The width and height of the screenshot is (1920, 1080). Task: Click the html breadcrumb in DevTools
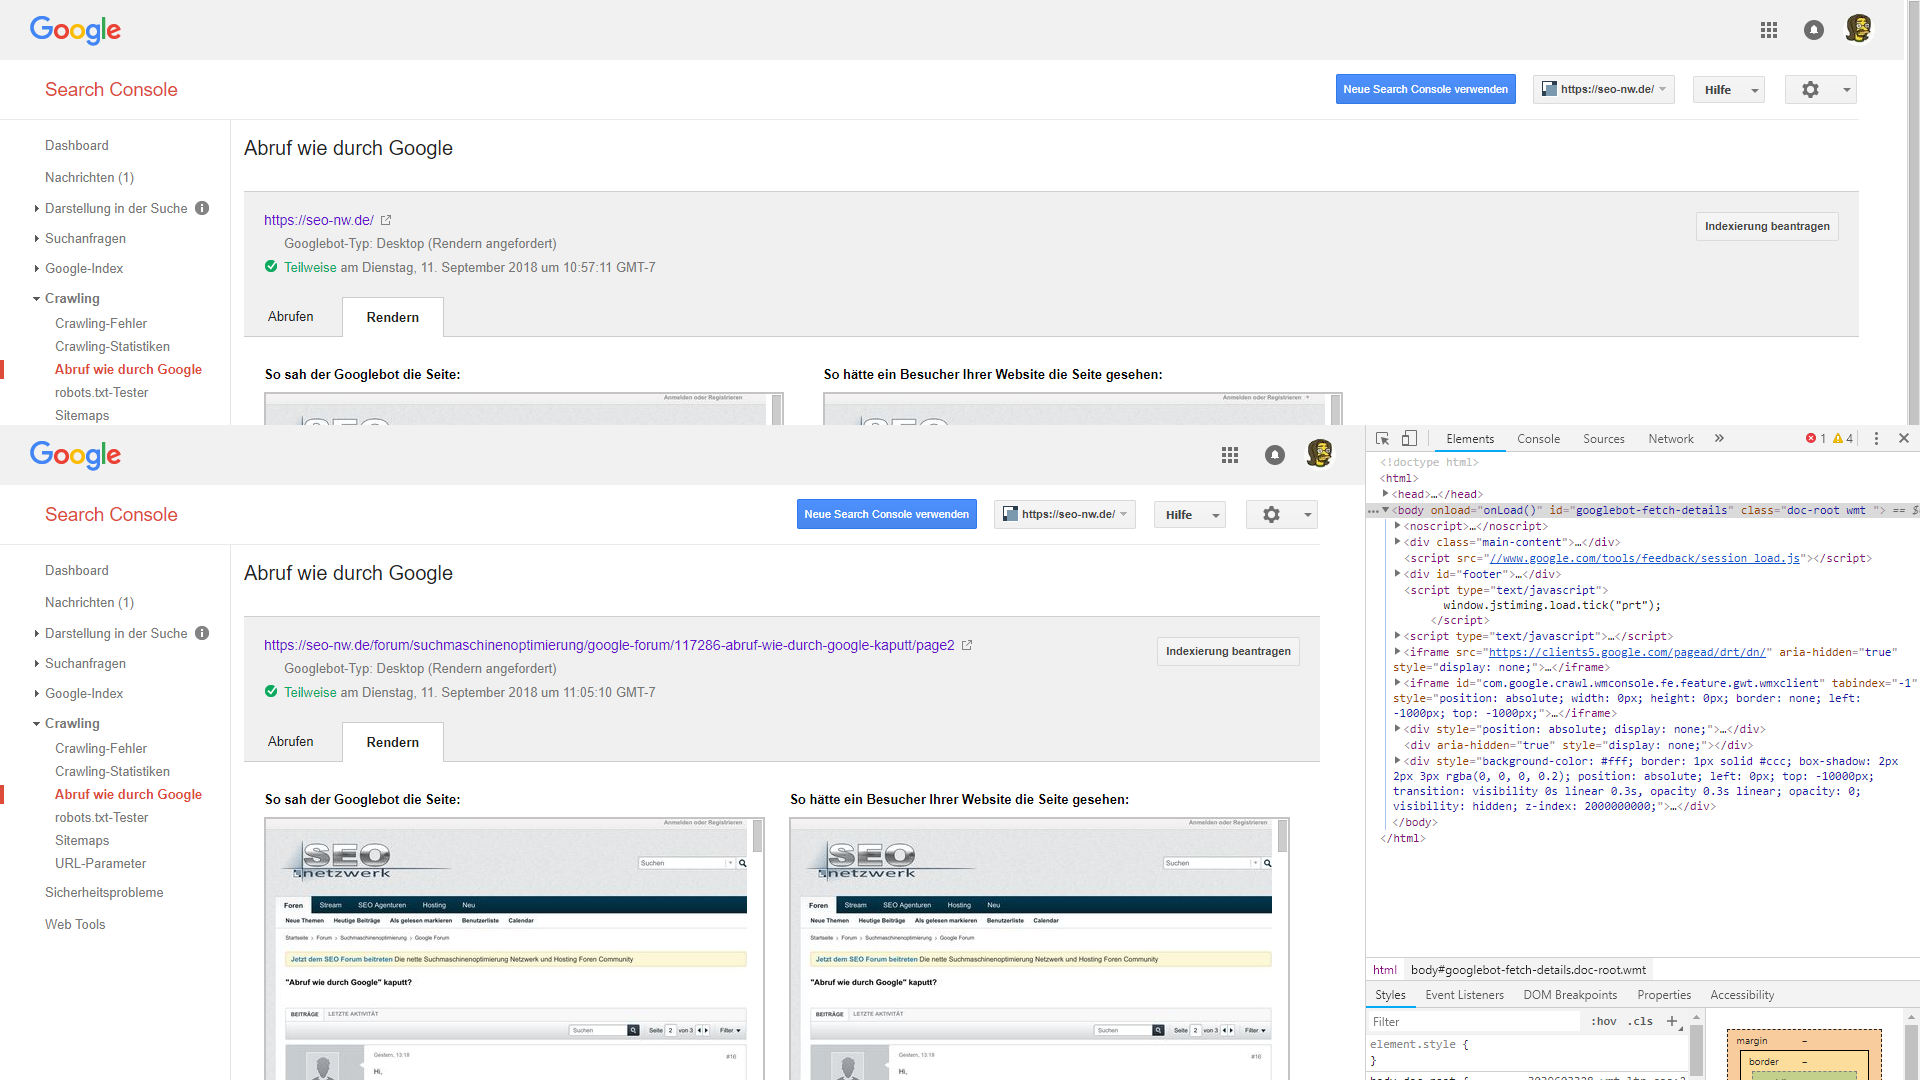[1385, 970]
